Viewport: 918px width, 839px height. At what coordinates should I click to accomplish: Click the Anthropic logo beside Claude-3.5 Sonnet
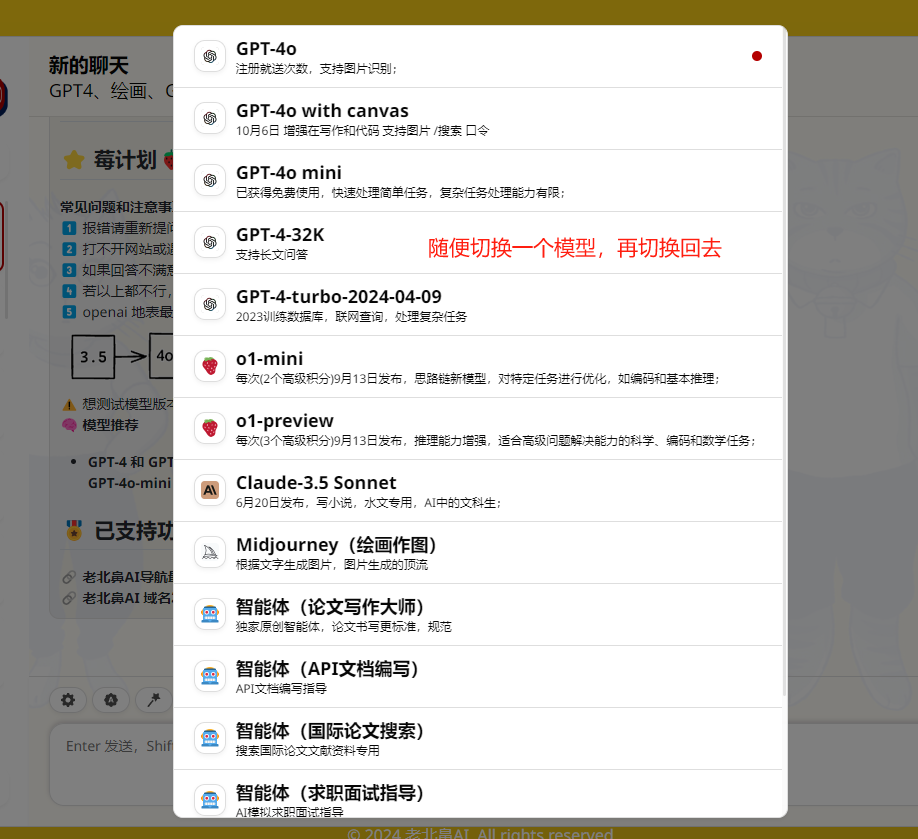pyautogui.click(x=210, y=490)
